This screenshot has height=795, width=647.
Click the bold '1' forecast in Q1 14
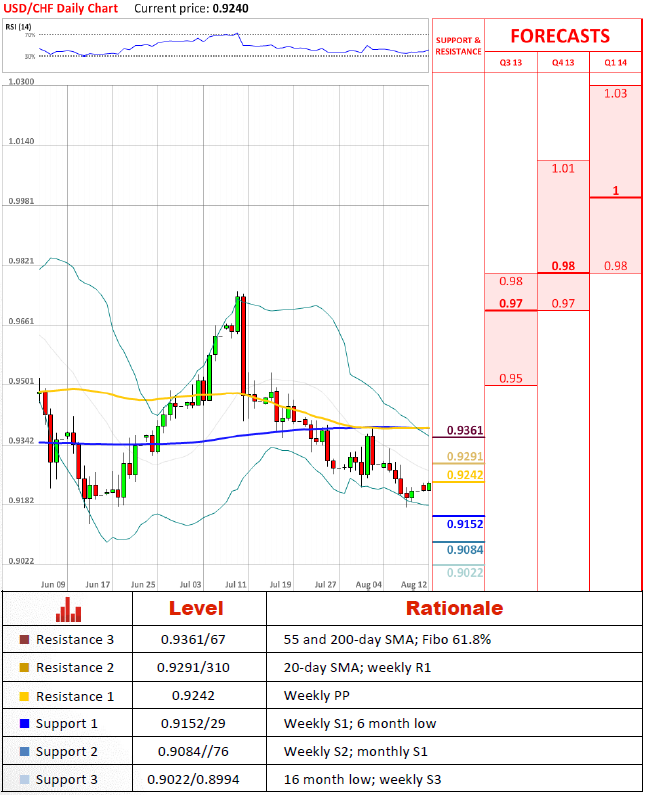[616, 191]
